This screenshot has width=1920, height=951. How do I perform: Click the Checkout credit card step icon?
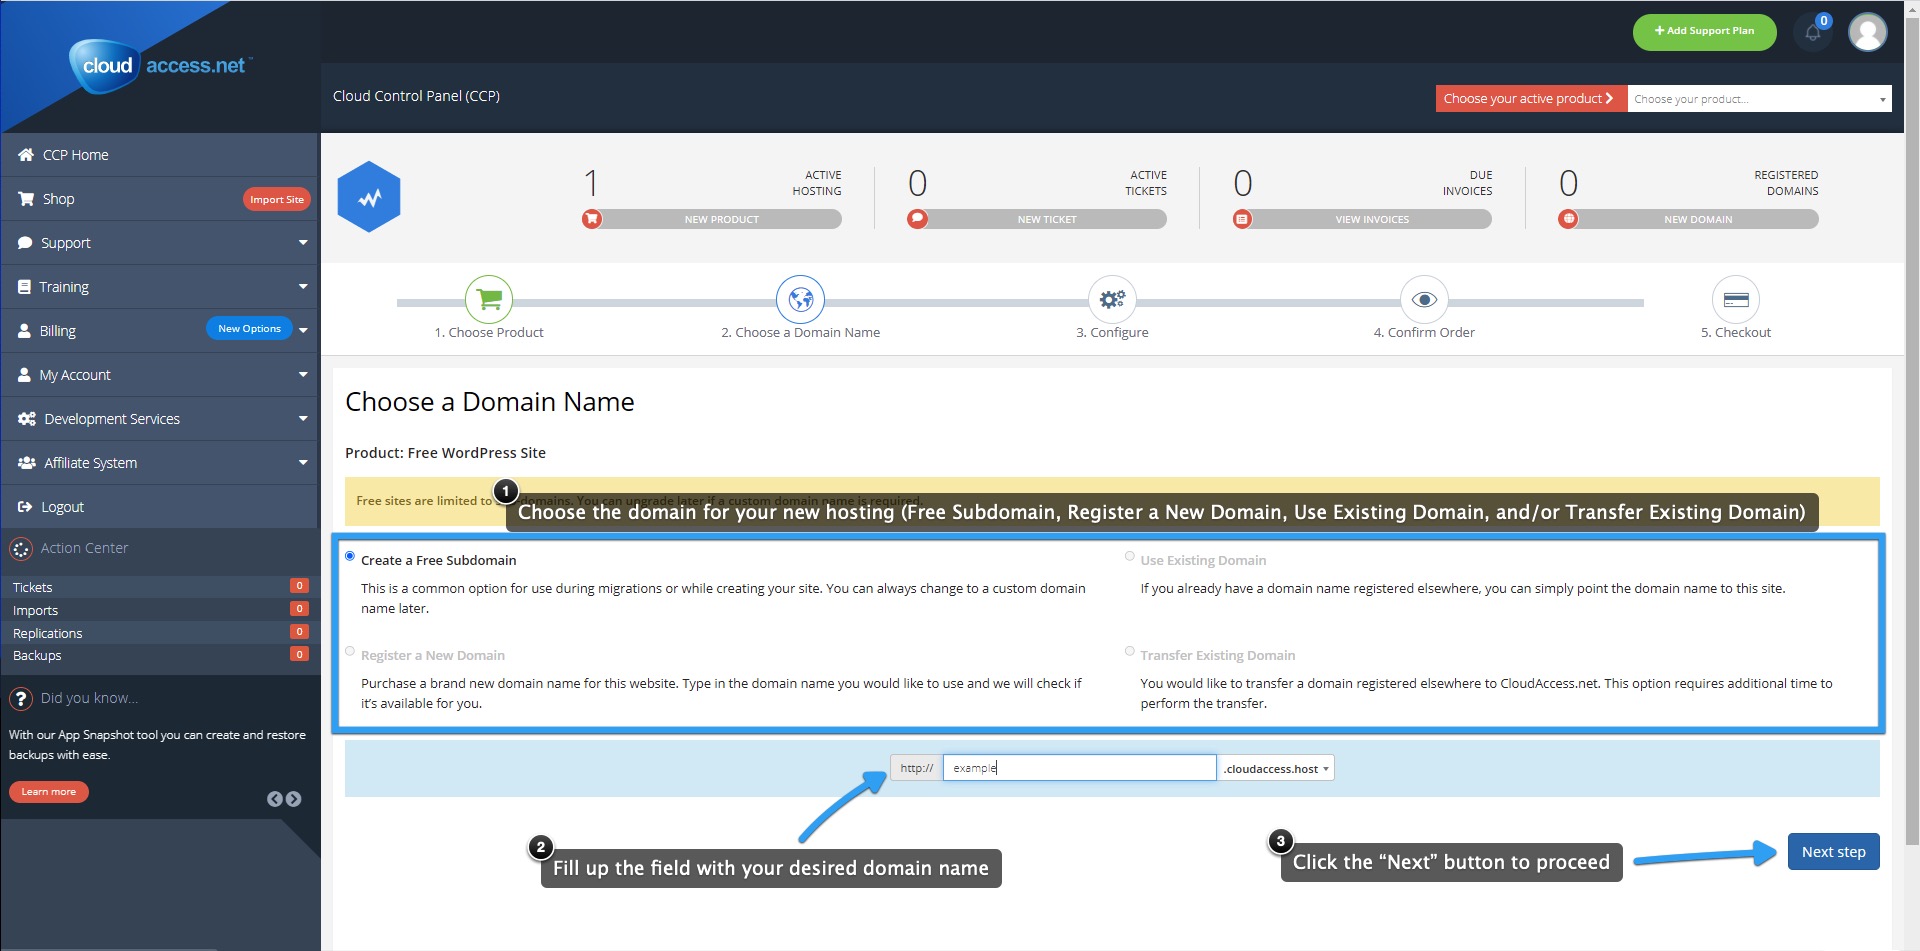coord(1736,299)
